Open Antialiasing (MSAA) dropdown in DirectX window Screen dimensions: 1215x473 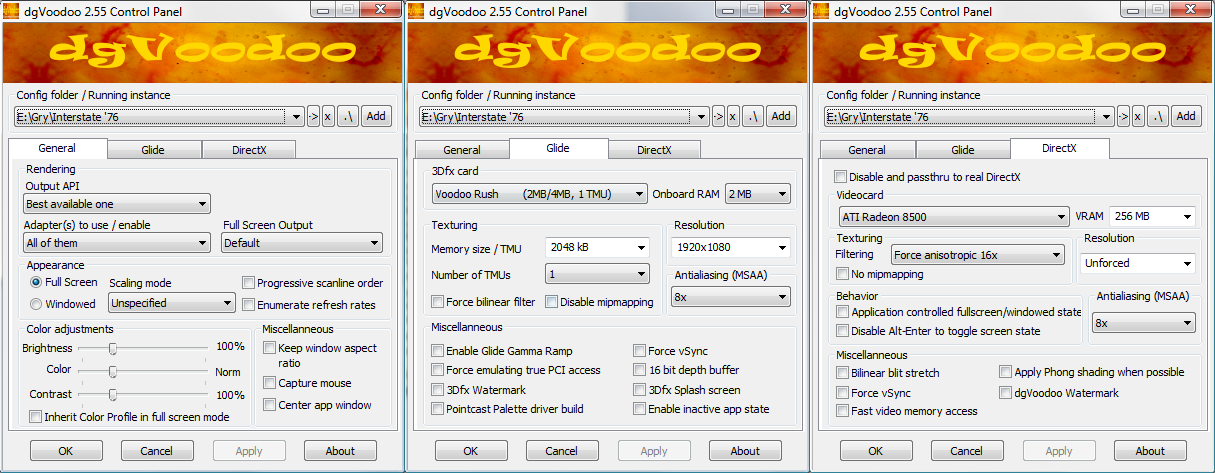(1143, 323)
